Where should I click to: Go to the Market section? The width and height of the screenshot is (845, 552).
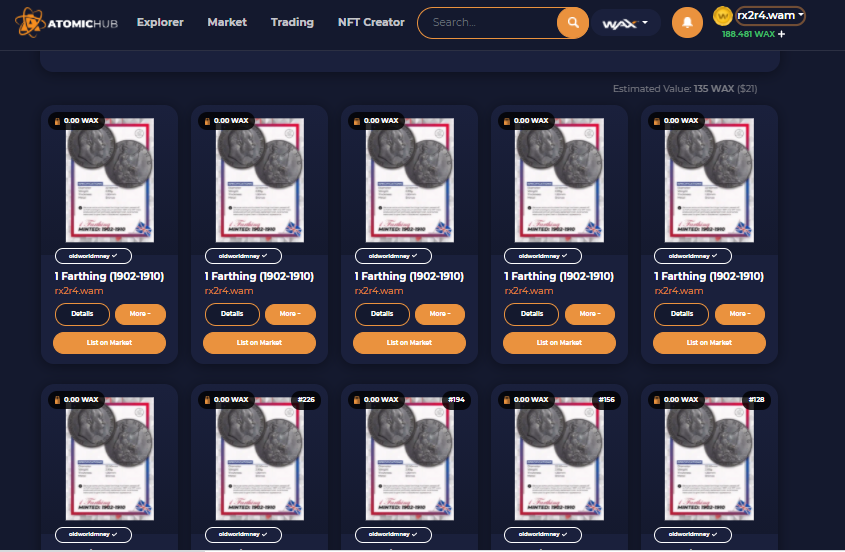coord(227,22)
